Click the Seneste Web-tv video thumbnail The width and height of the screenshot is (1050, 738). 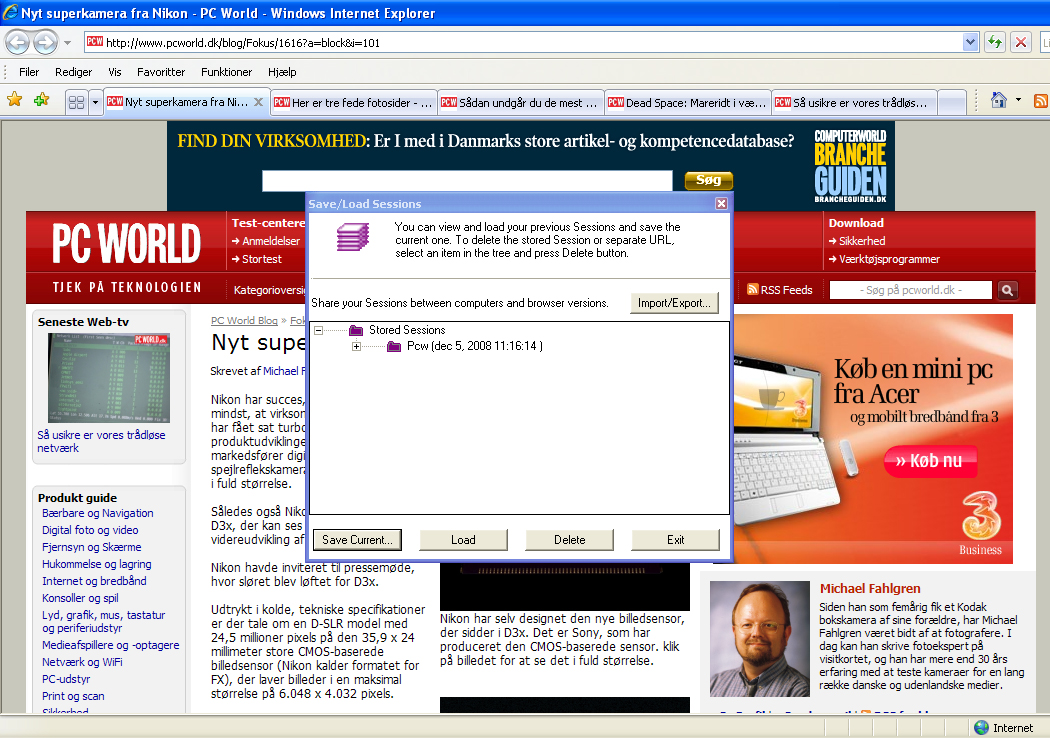click(108, 378)
